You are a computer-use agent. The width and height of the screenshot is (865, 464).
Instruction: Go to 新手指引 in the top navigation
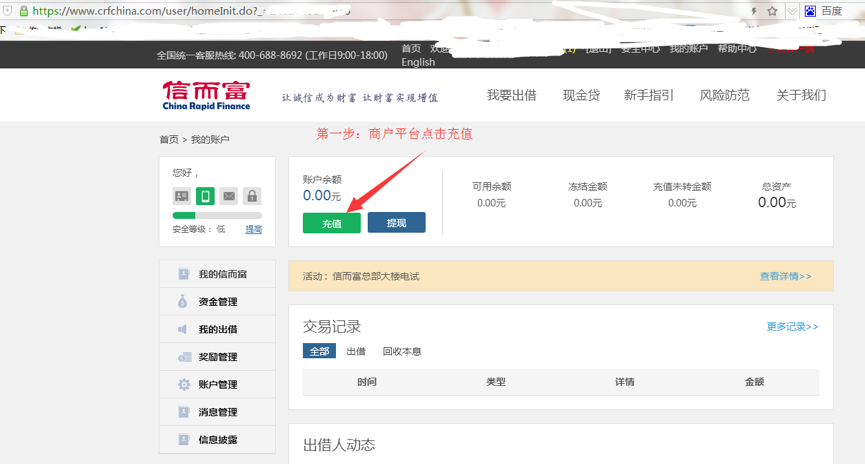pos(649,95)
